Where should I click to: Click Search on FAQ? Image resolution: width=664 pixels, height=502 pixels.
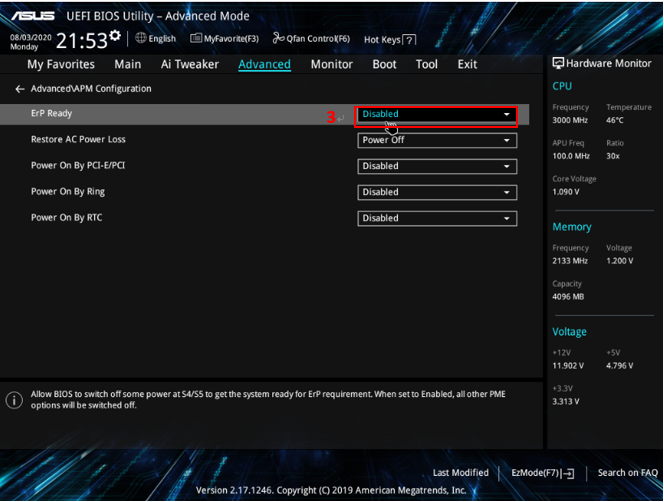coord(627,473)
